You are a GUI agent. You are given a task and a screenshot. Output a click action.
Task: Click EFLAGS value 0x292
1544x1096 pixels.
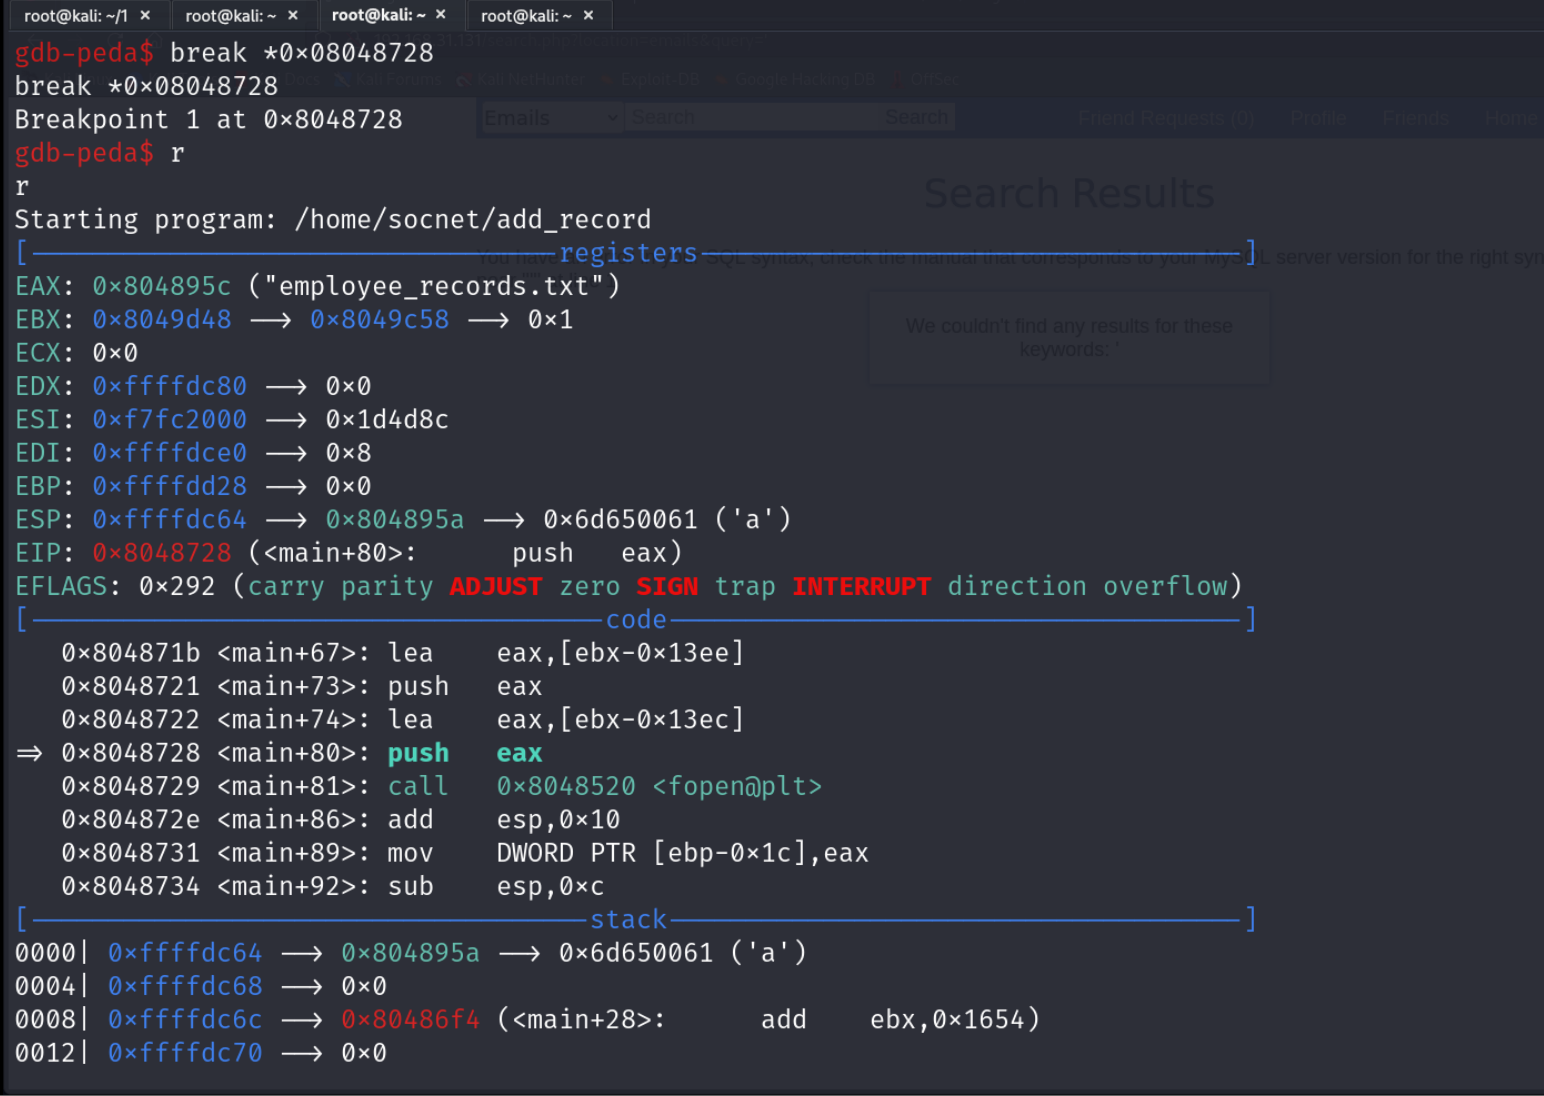pos(177,586)
